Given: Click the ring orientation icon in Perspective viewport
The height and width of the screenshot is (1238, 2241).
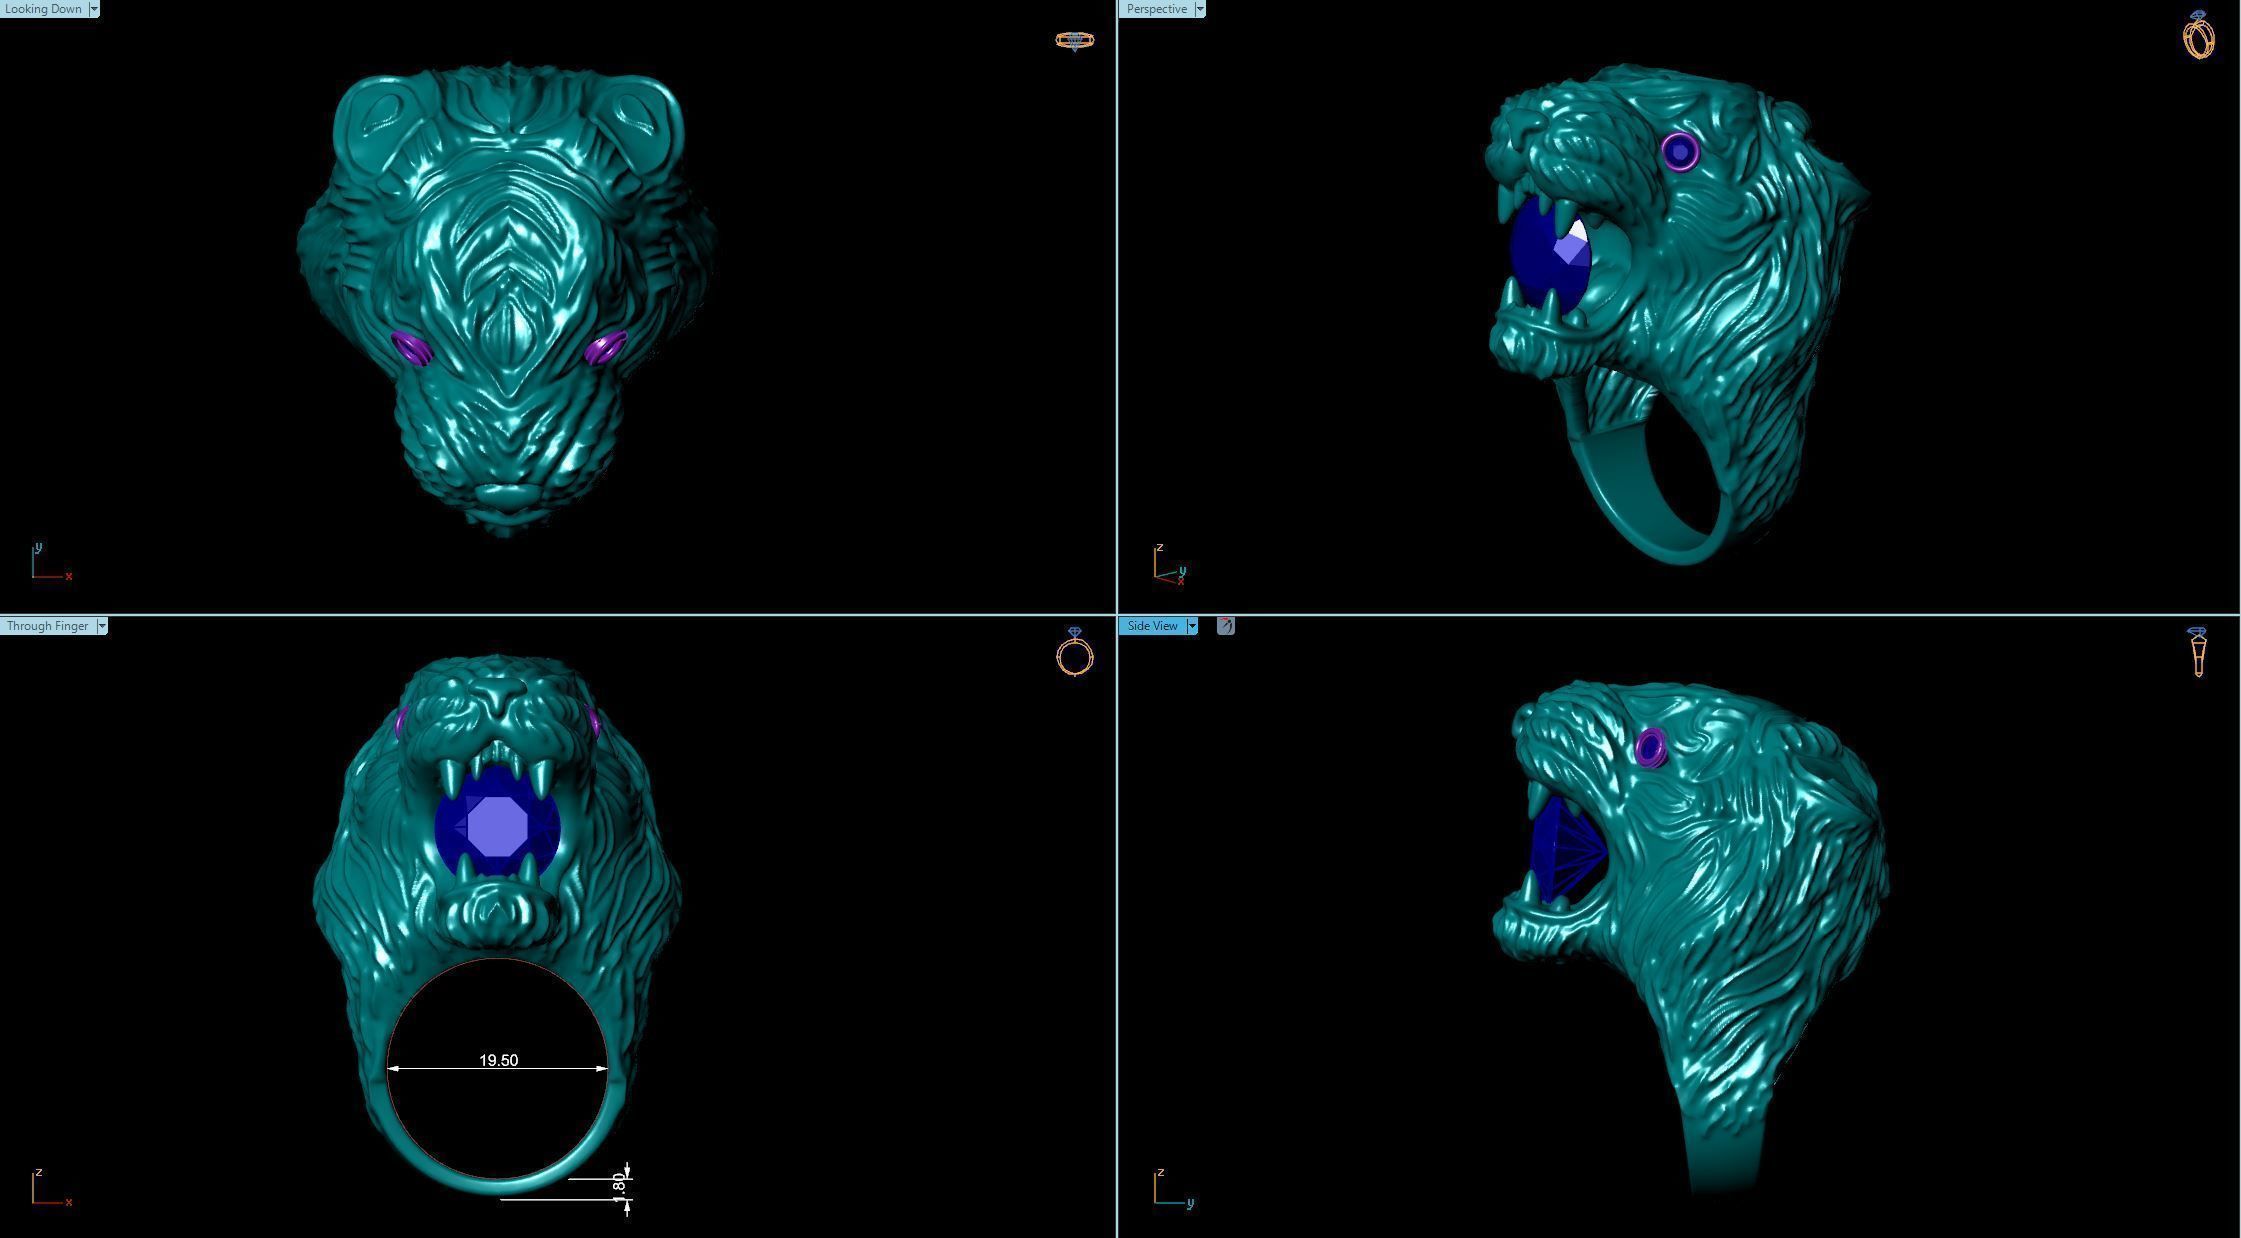Looking at the screenshot, I should point(2198,36).
